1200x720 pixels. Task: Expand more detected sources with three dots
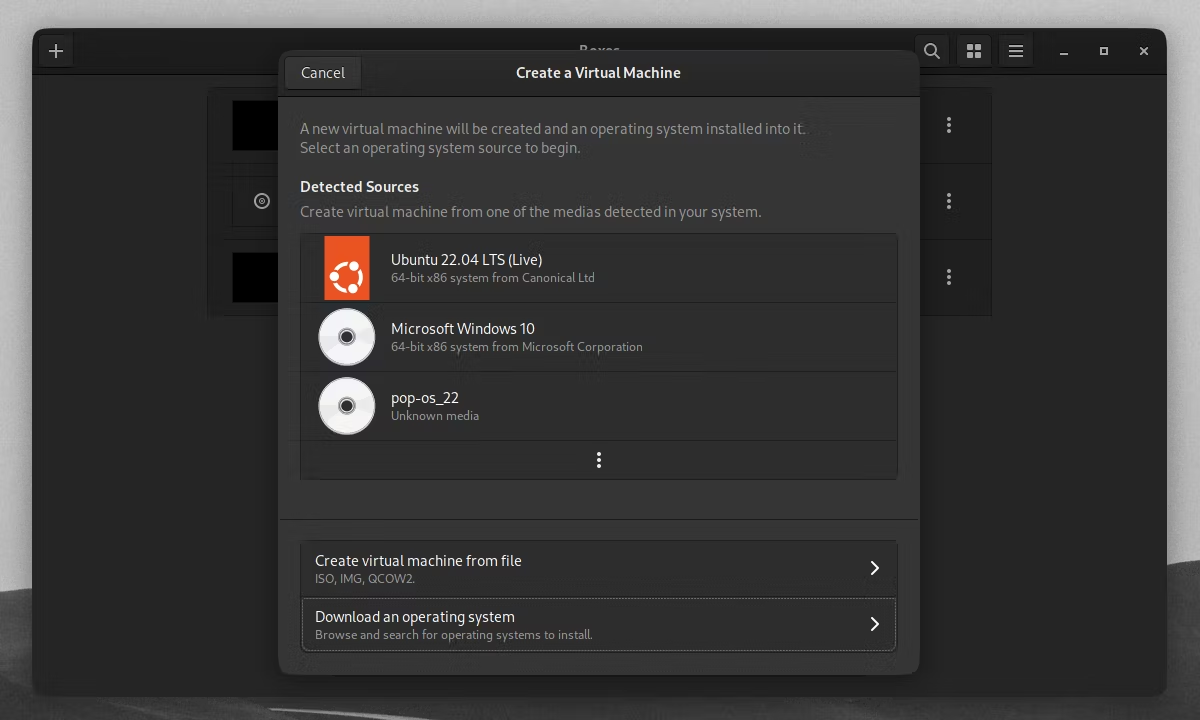pyautogui.click(x=599, y=460)
